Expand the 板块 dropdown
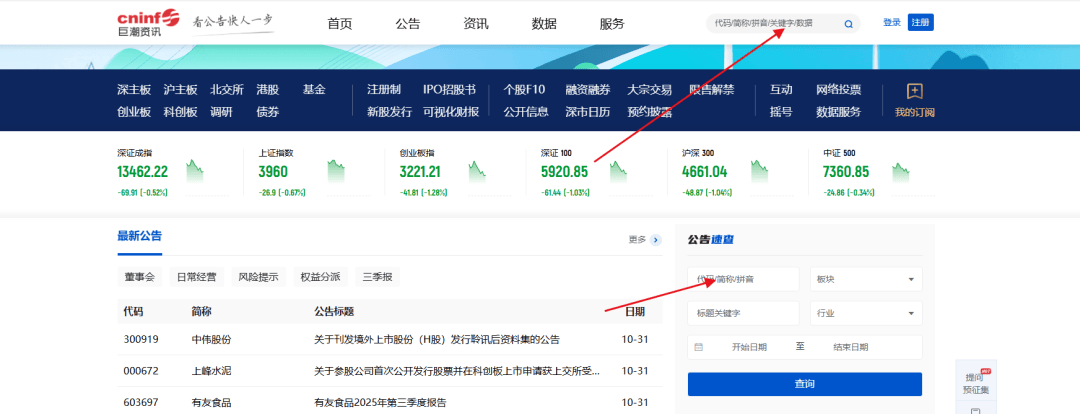The height and width of the screenshot is (414, 1080). [x=865, y=280]
